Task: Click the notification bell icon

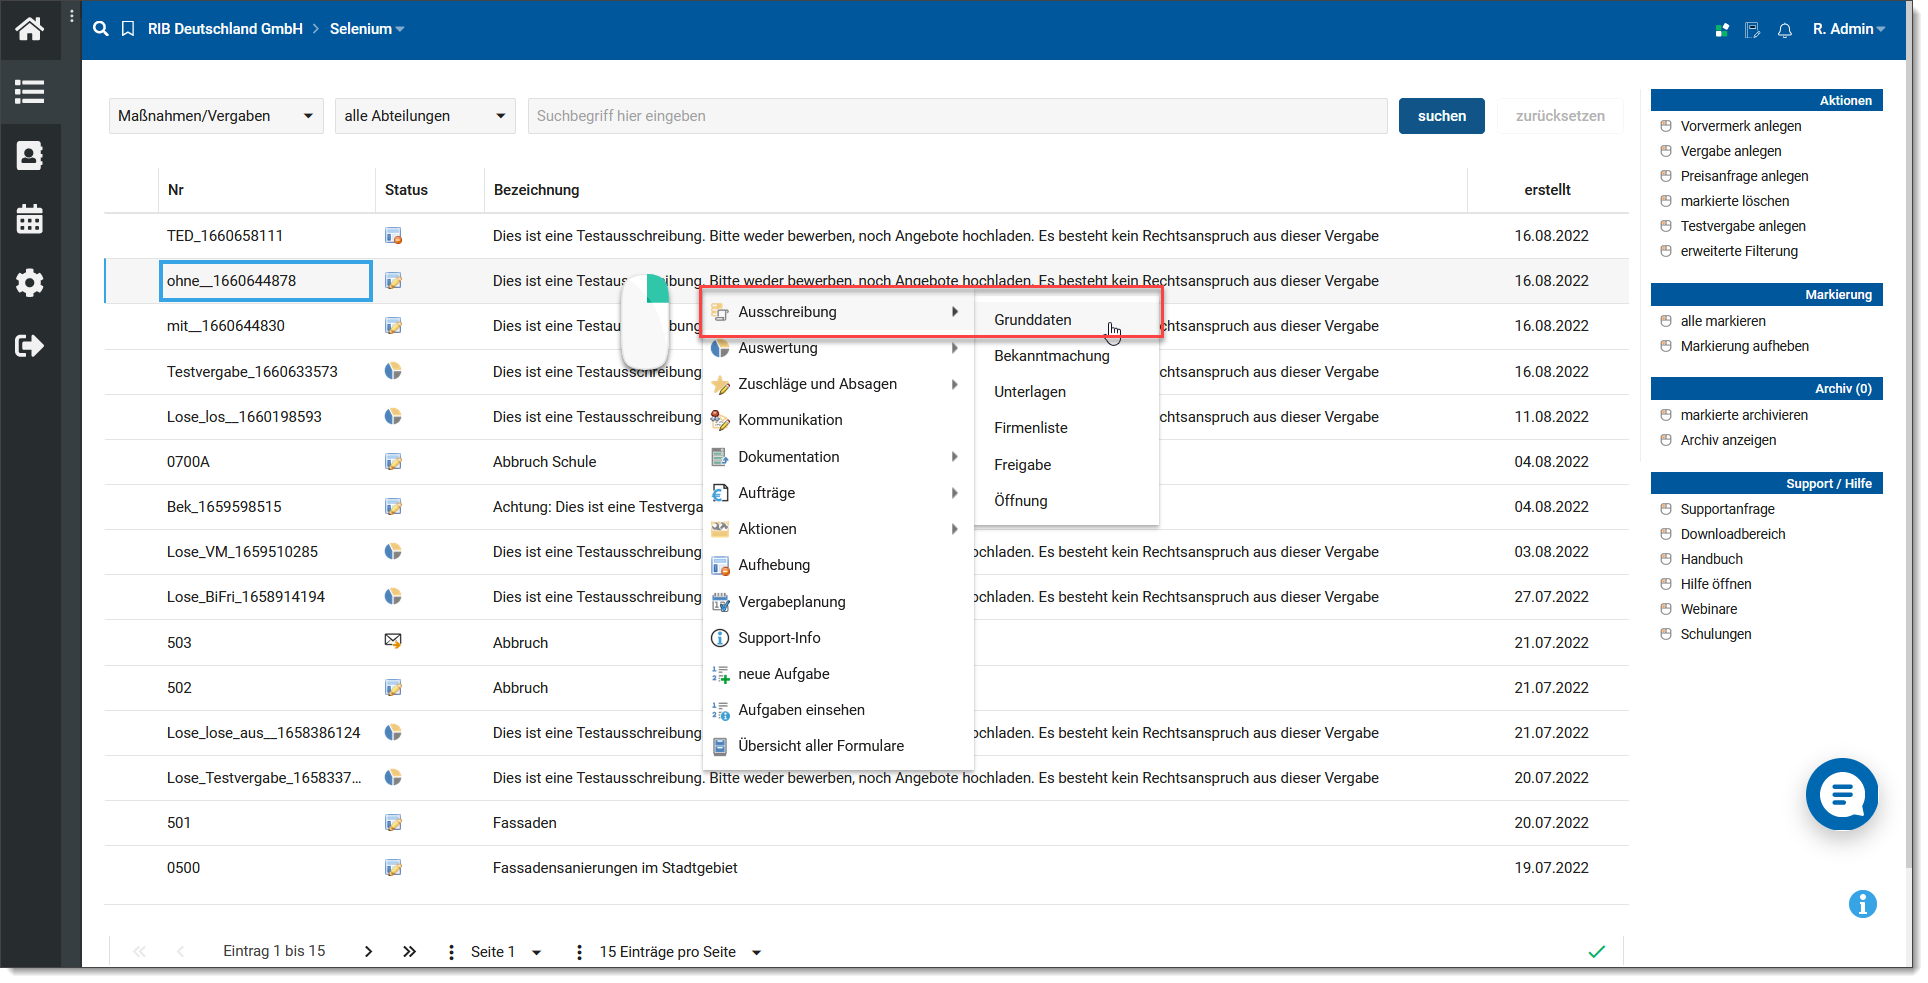Action: point(1785,30)
